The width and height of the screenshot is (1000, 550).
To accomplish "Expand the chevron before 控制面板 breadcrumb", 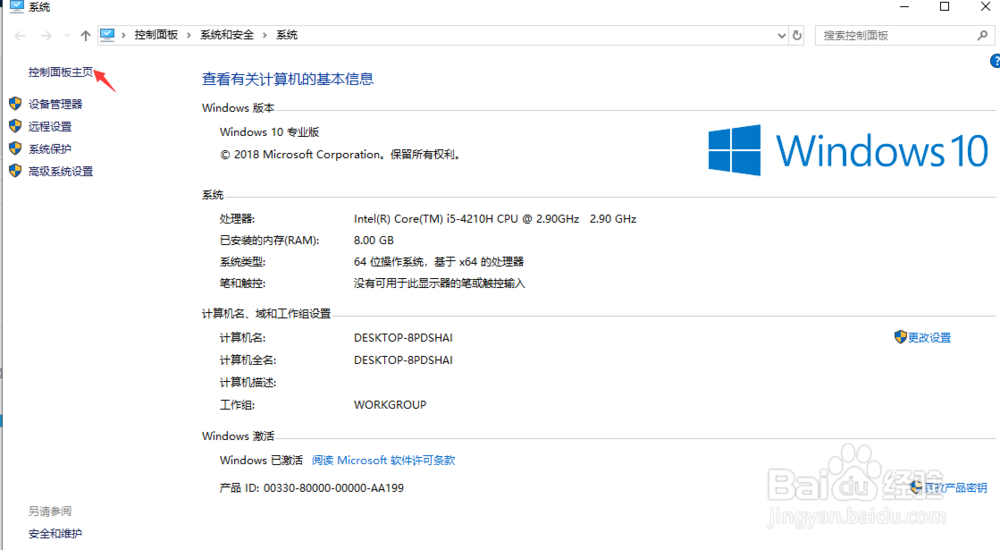I will 123,35.
